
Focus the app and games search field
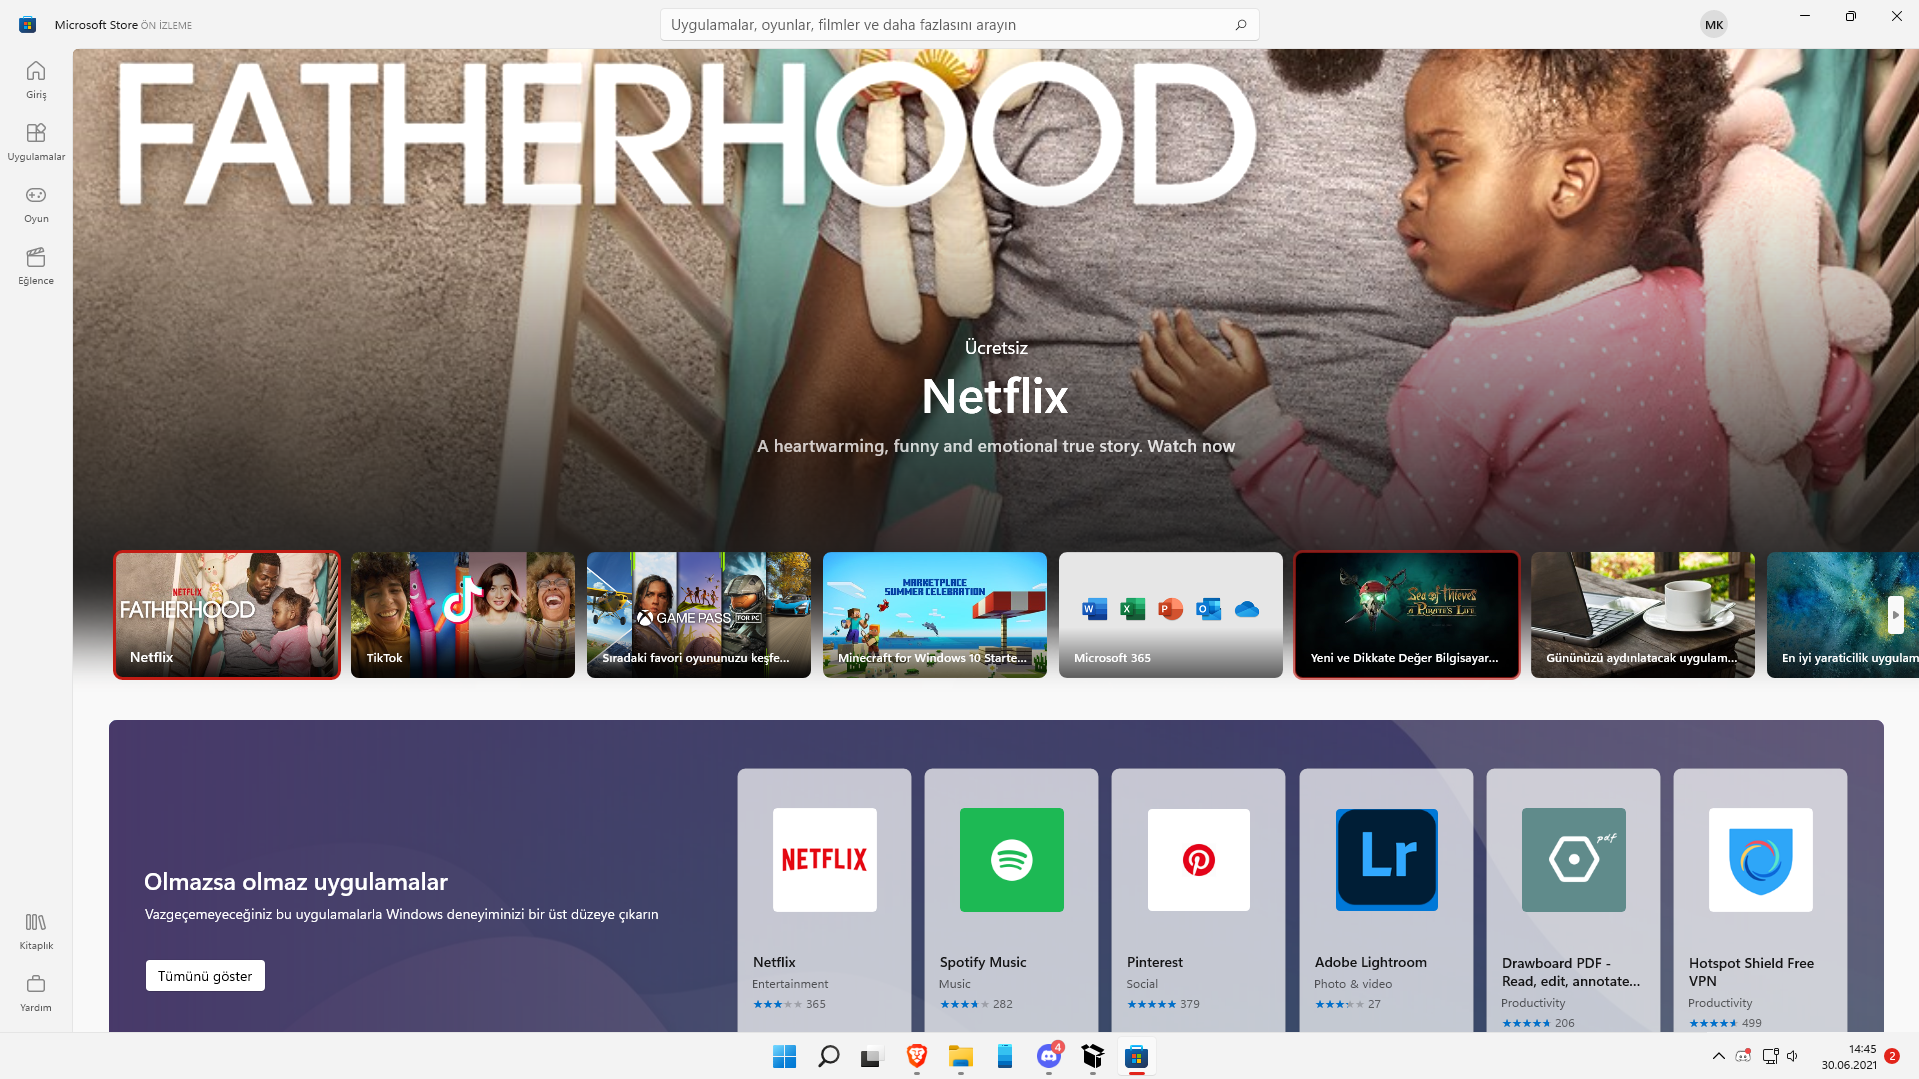coord(959,25)
